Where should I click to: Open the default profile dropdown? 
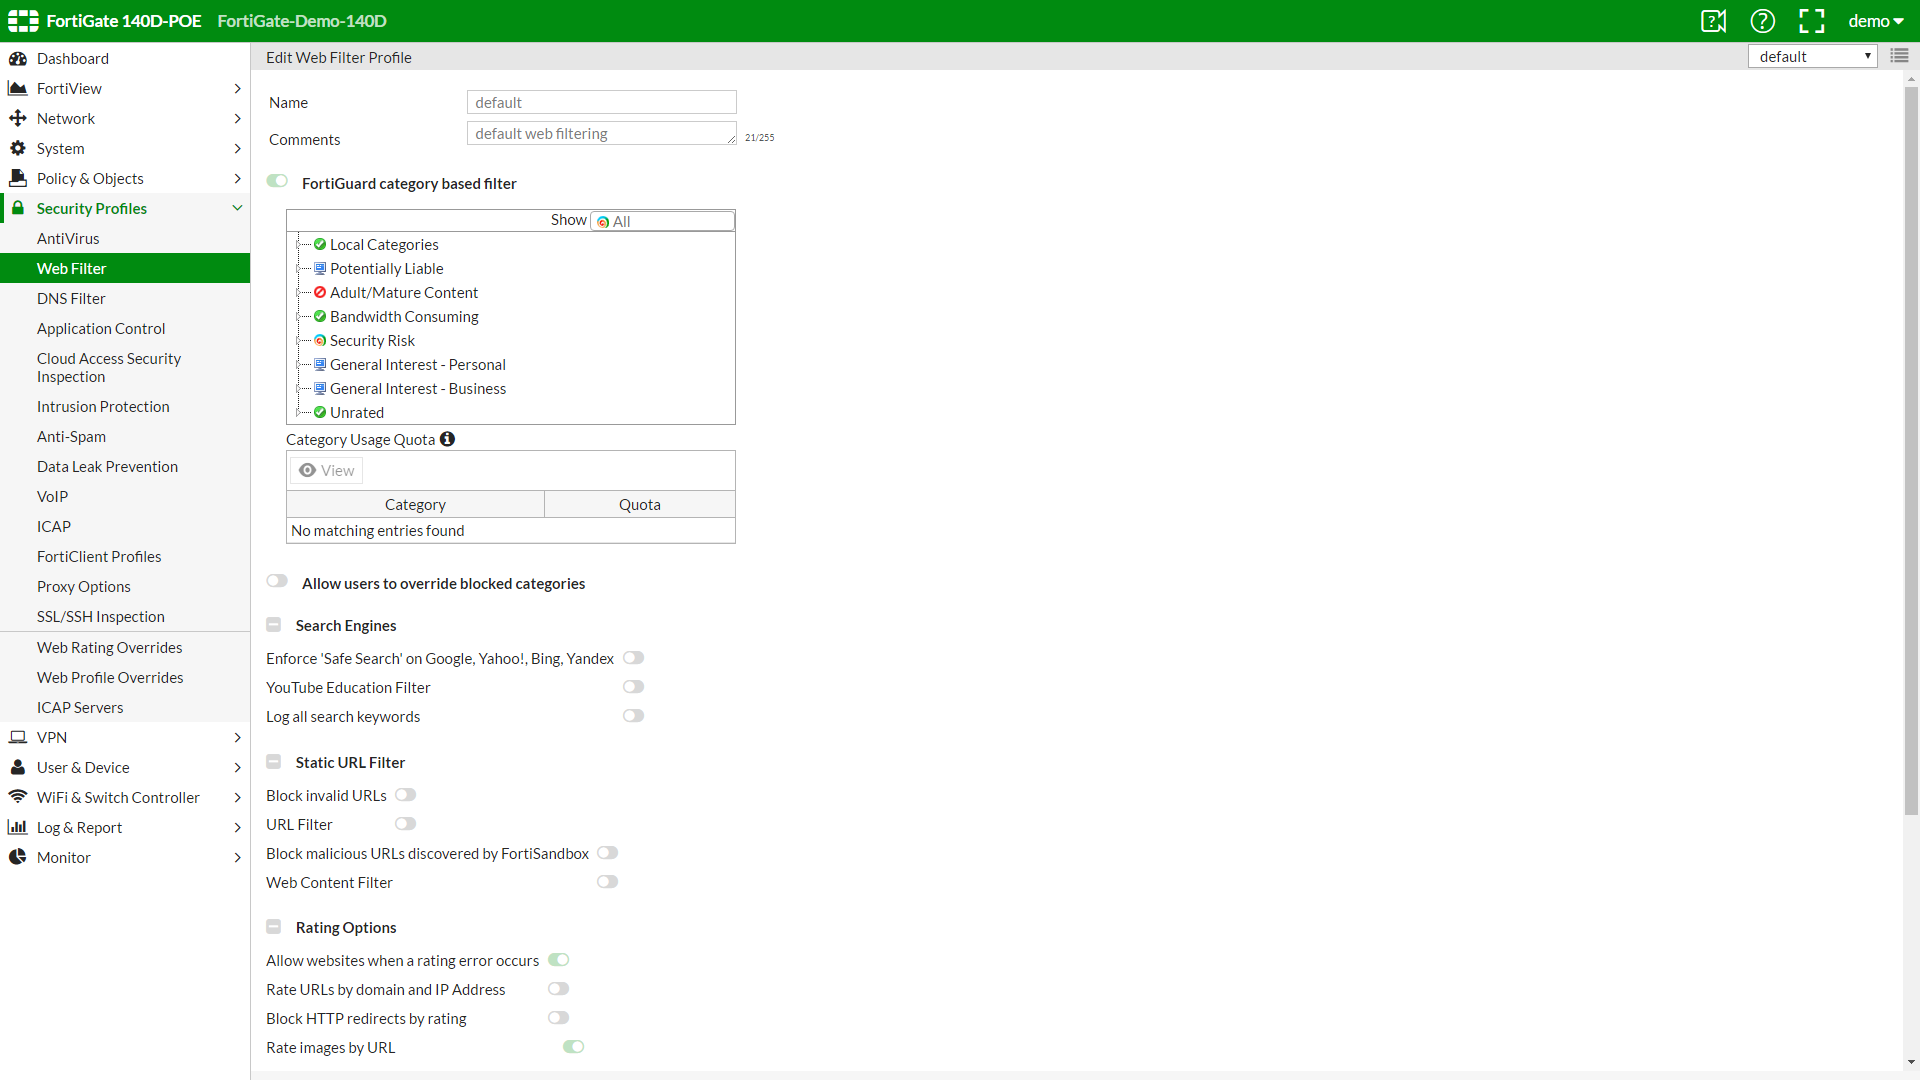[x=1812, y=57]
